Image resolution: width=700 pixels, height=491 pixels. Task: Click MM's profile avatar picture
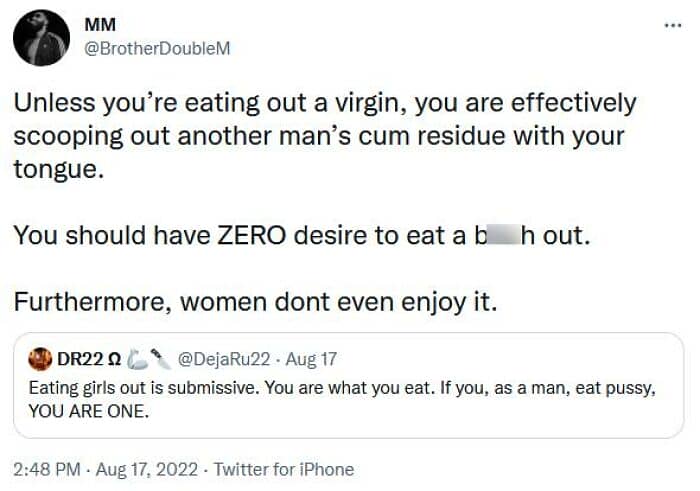coord(42,39)
